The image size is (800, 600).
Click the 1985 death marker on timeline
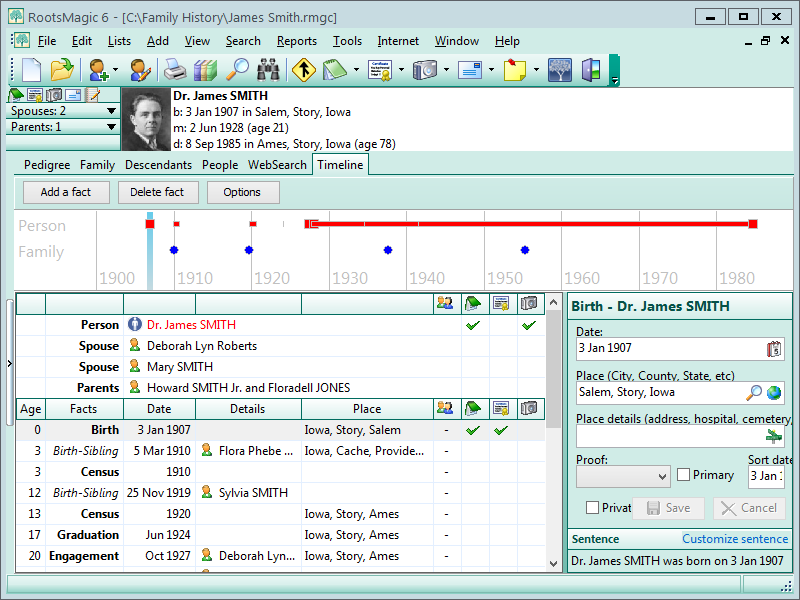click(752, 224)
